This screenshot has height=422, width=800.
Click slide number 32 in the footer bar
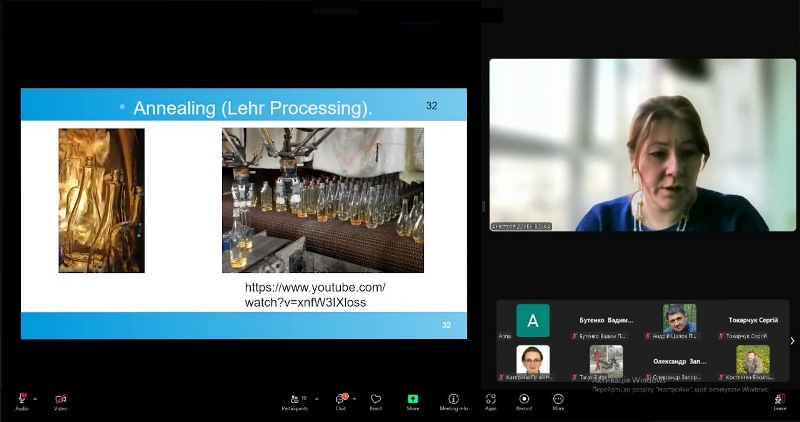446,325
